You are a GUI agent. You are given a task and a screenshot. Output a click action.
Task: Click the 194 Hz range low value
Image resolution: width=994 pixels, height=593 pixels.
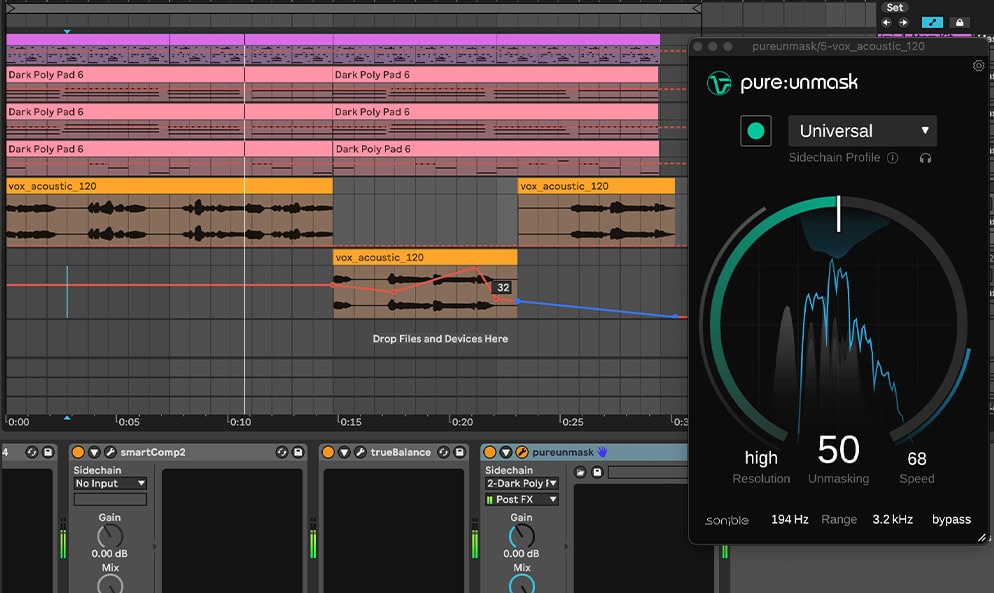tap(789, 519)
